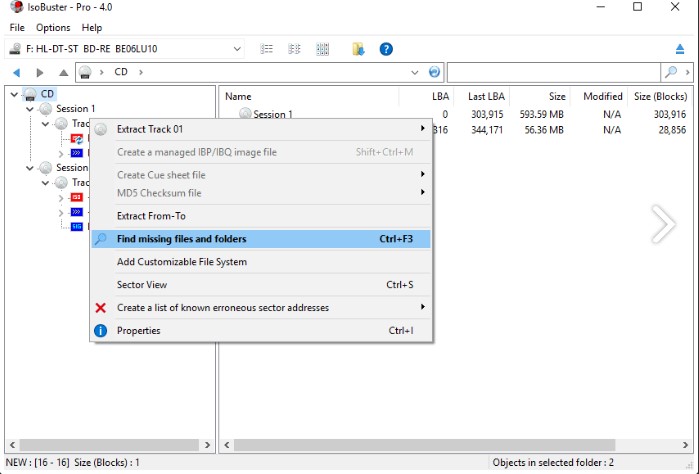Click the blue file system icon under Session 1
The height and width of the screenshot is (474, 699).
[x=77, y=153]
